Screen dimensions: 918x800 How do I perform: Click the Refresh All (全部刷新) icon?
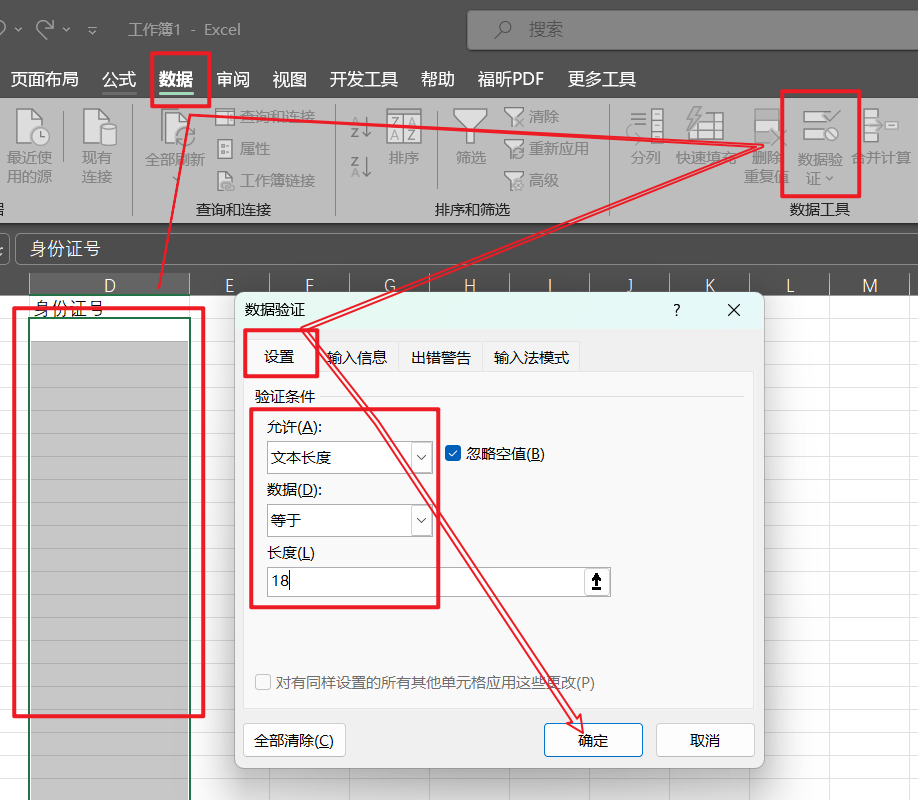pyautogui.click(x=175, y=130)
